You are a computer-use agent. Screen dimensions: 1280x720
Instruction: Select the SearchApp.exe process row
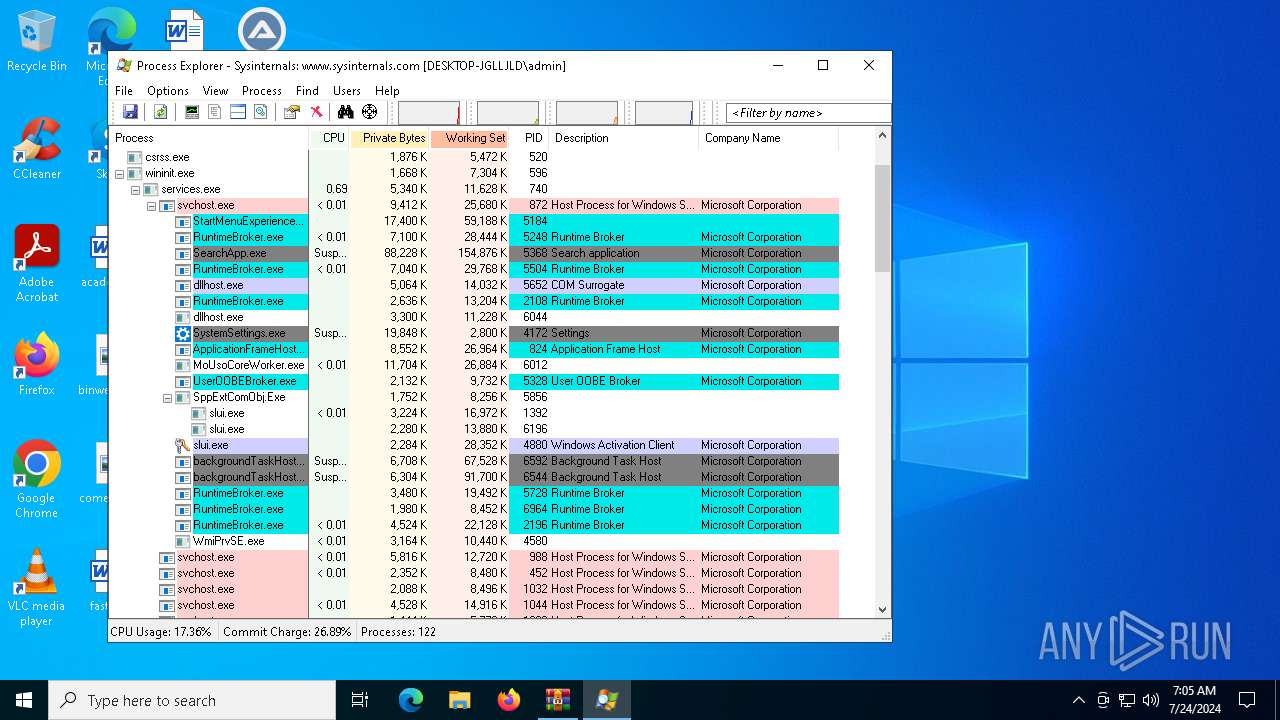pos(474,253)
